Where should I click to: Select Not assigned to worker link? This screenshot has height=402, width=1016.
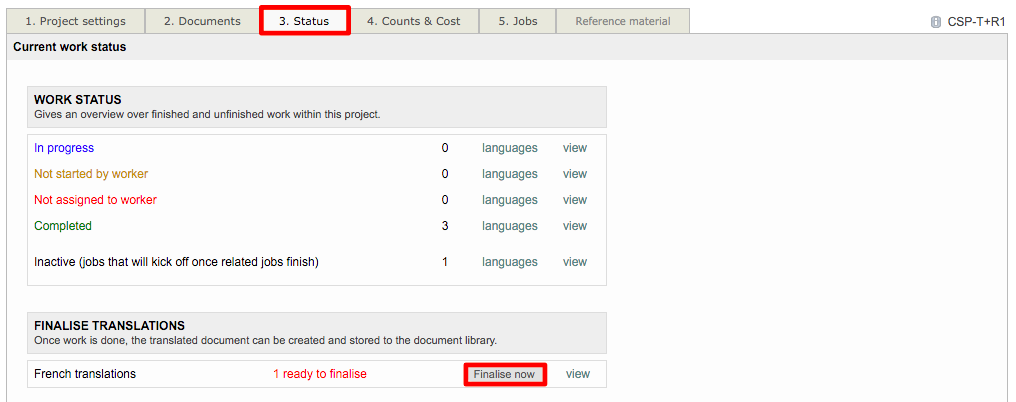coord(95,200)
